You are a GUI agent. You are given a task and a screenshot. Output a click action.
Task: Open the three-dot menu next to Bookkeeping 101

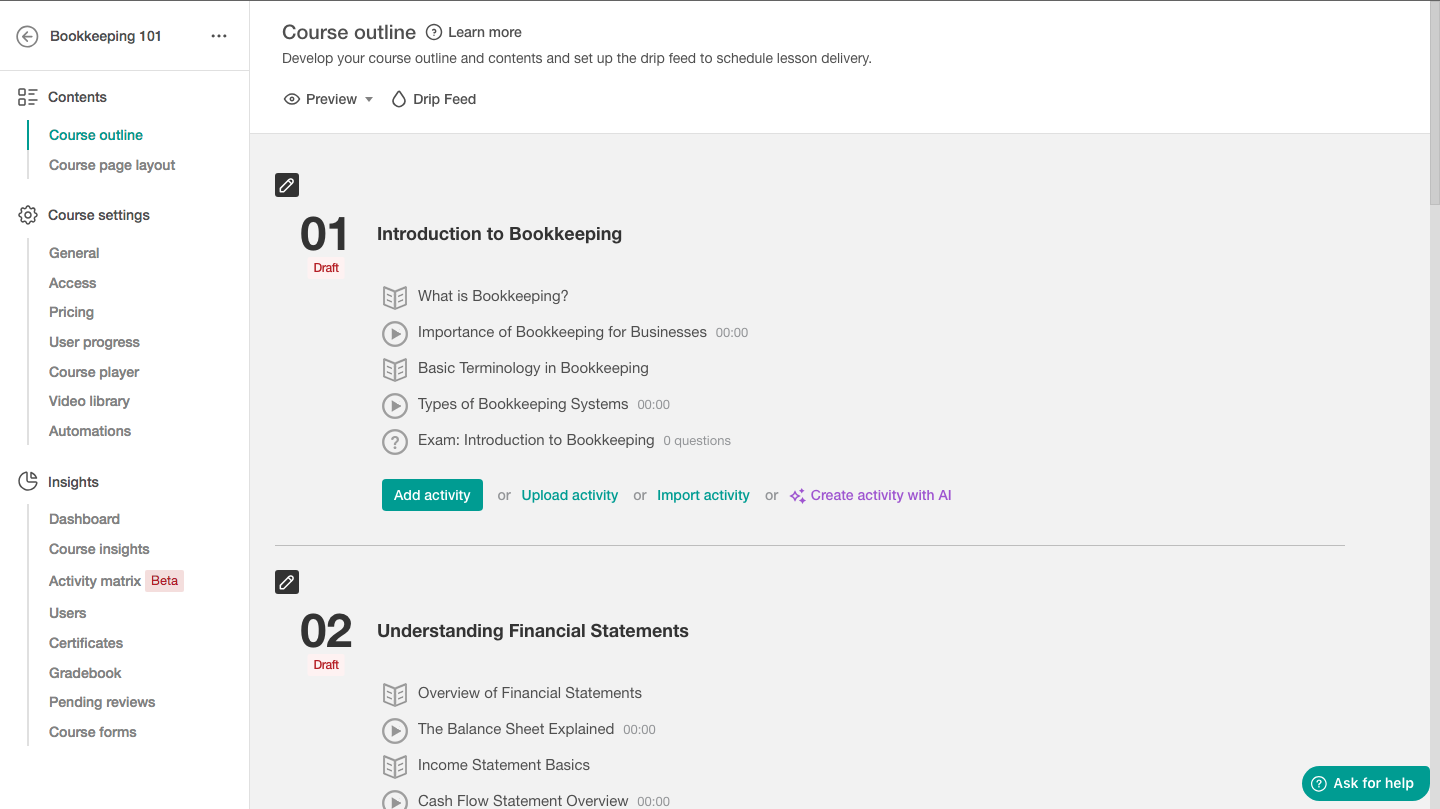219,35
